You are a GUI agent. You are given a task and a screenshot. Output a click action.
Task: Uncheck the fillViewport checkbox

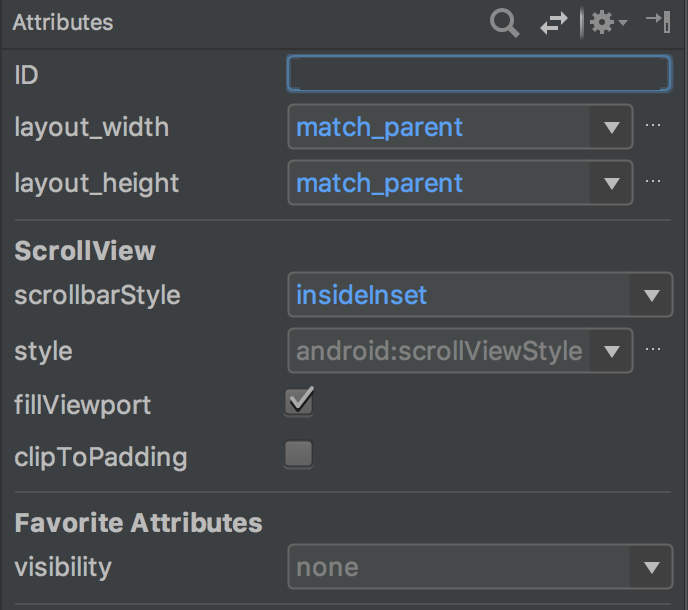click(x=299, y=401)
